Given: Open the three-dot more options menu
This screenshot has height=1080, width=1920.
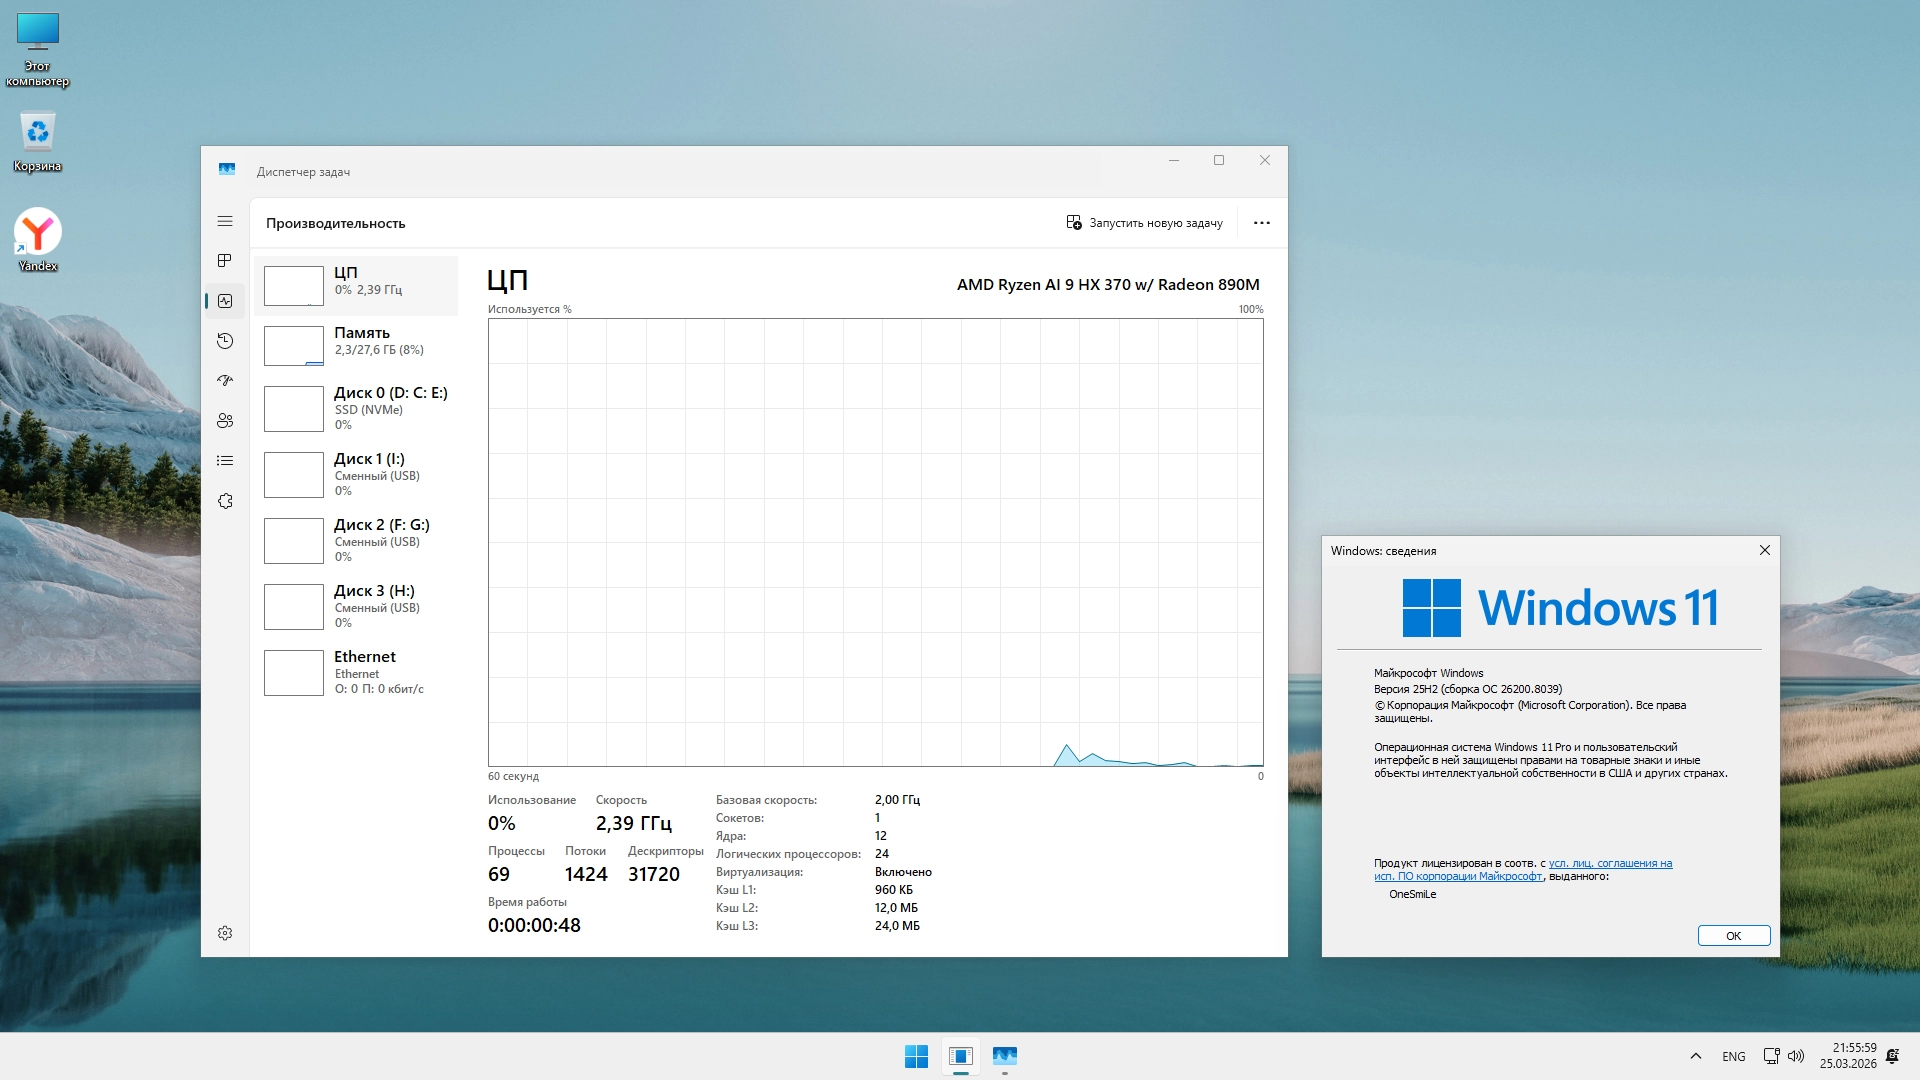Looking at the screenshot, I should point(1262,223).
